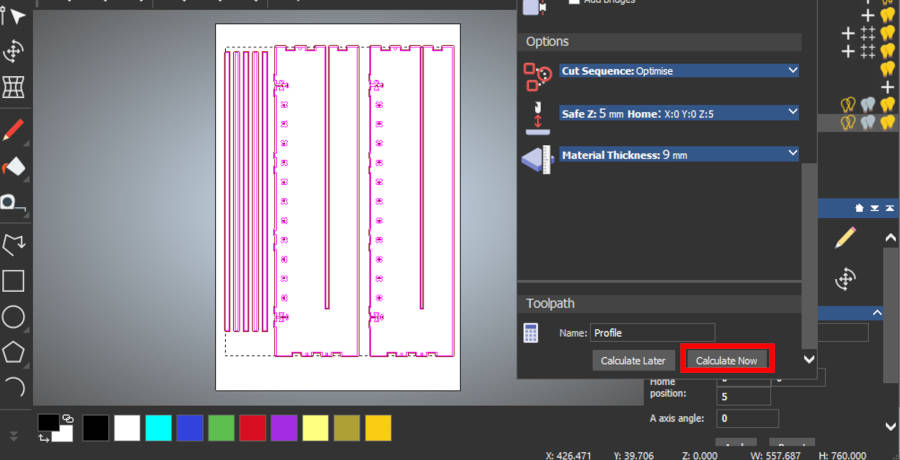Click the home icon in blue panel header
The width and height of the screenshot is (900, 460).
[x=859, y=208]
